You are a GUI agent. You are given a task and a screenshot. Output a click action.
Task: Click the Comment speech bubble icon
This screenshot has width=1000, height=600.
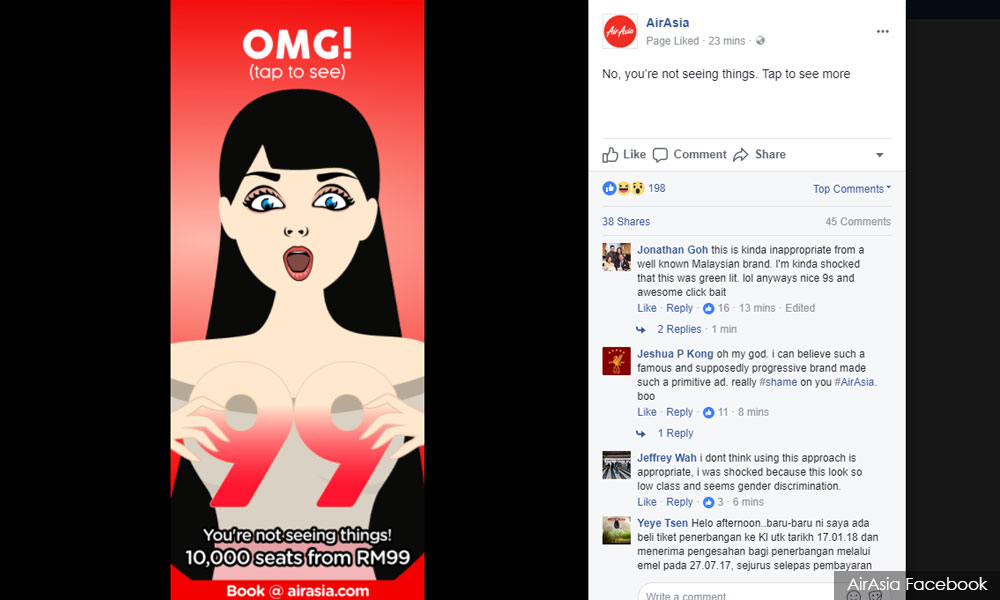[660, 155]
